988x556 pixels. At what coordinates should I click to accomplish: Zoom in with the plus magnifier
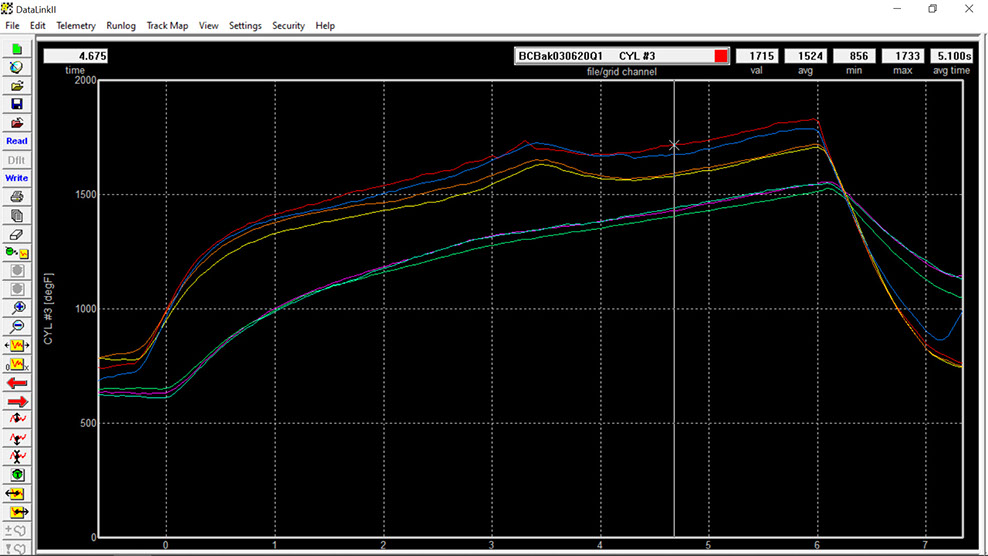pyautogui.click(x=17, y=308)
